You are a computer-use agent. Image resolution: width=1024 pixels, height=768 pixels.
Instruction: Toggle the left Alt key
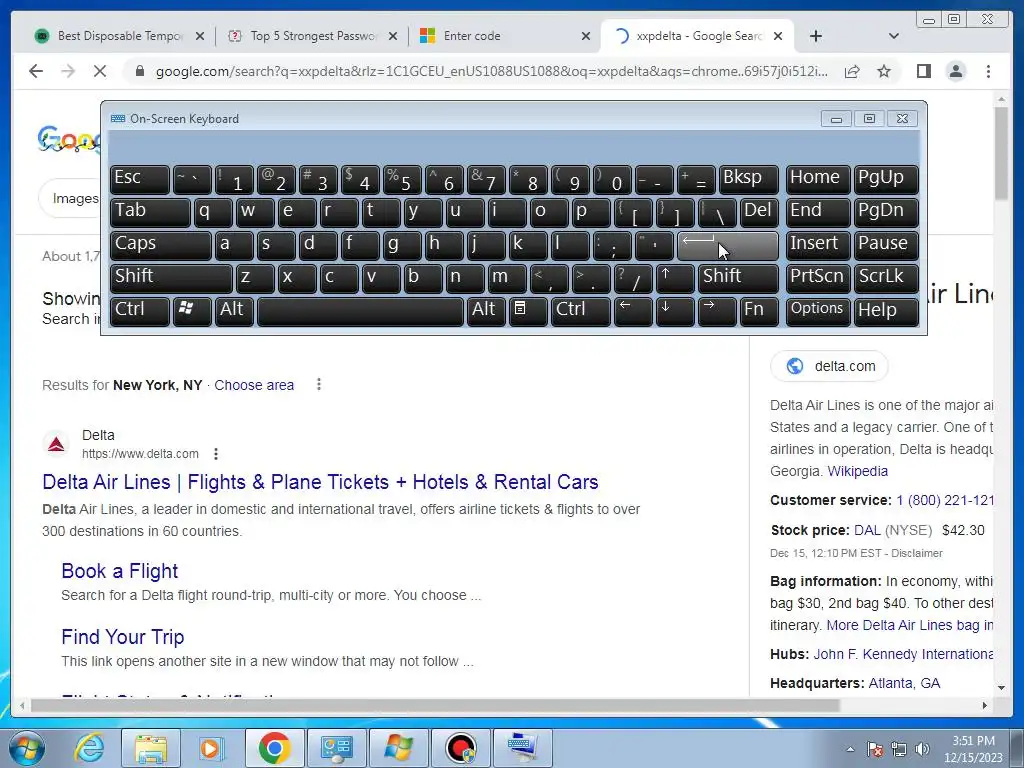[x=234, y=312]
